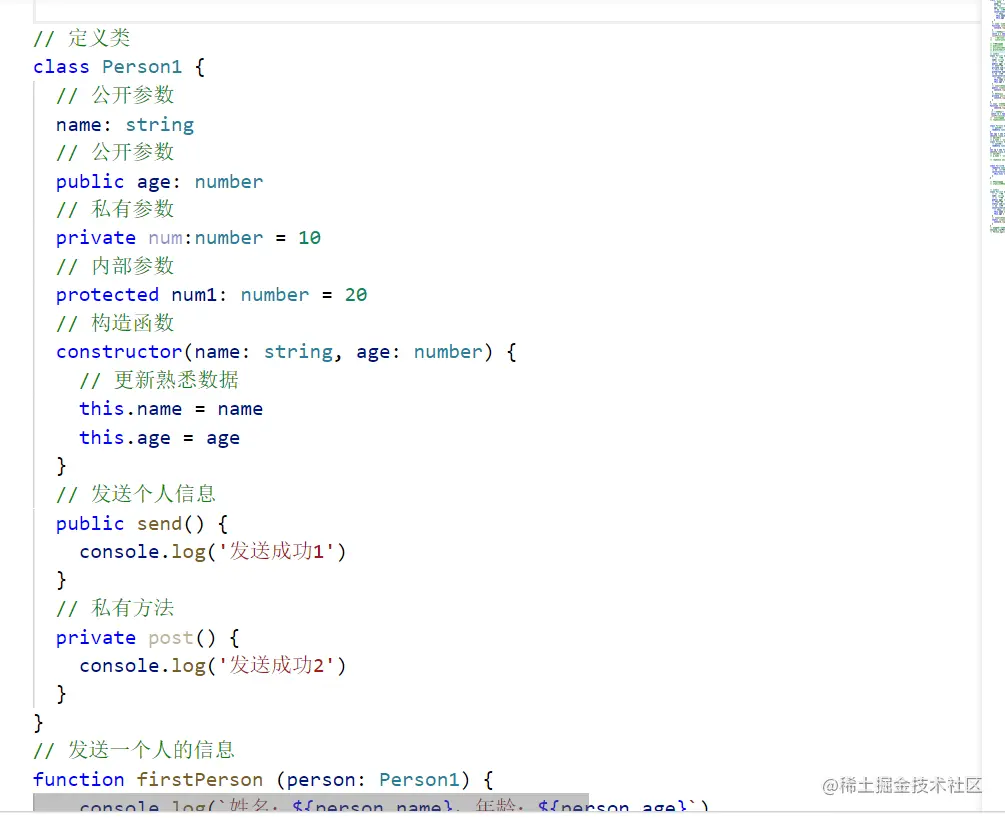Select the value 10 assigned to num
This screenshot has height=818, width=1005.
(308, 237)
